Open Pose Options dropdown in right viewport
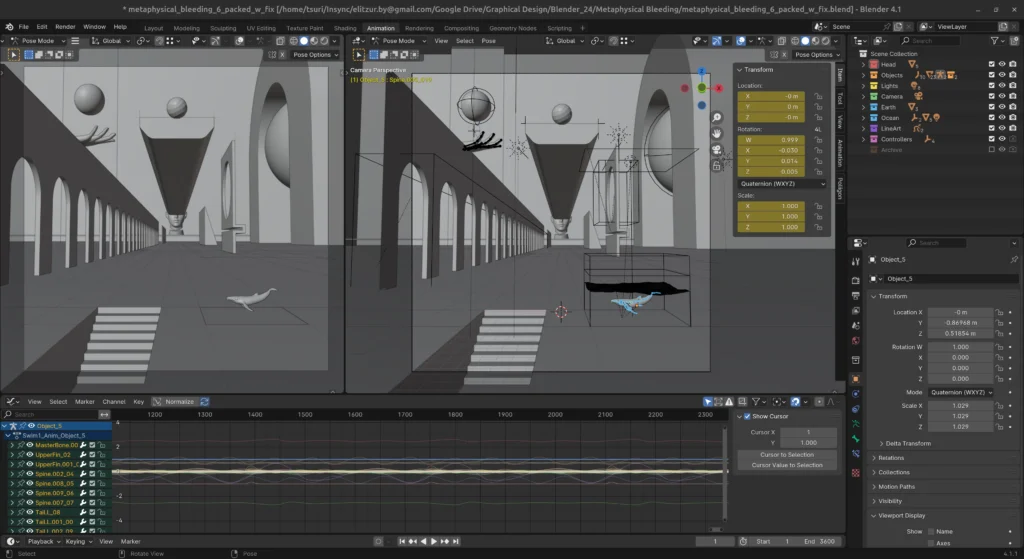 (814, 55)
